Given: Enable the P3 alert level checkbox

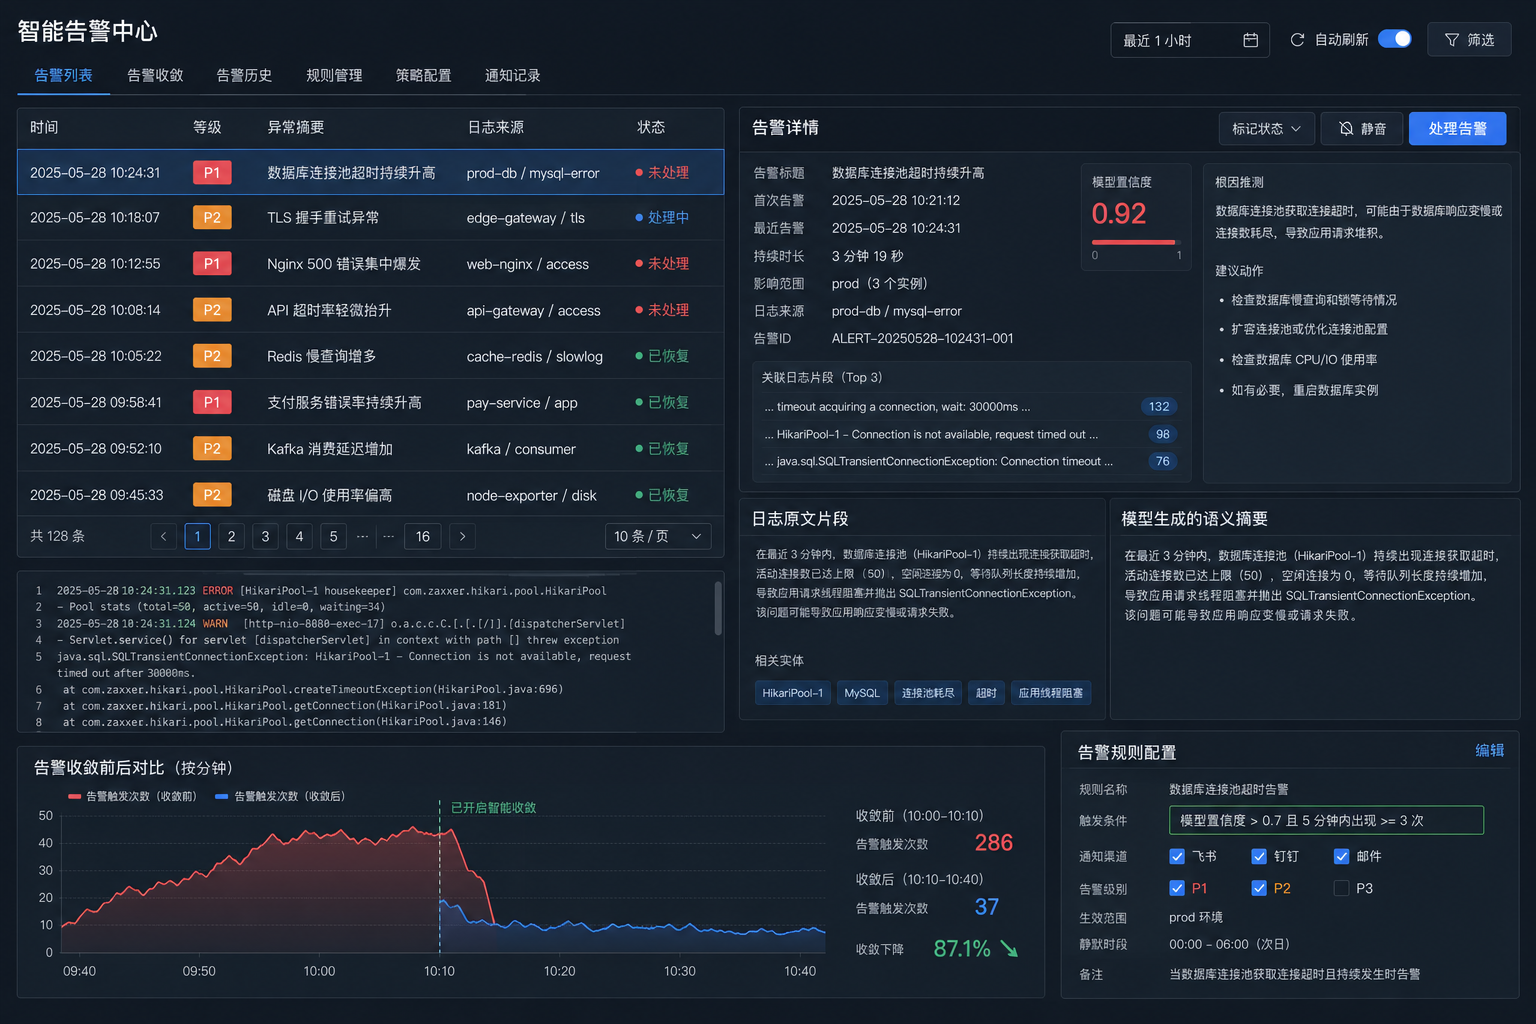Looking at the screenshot, I should (1342, 889).
